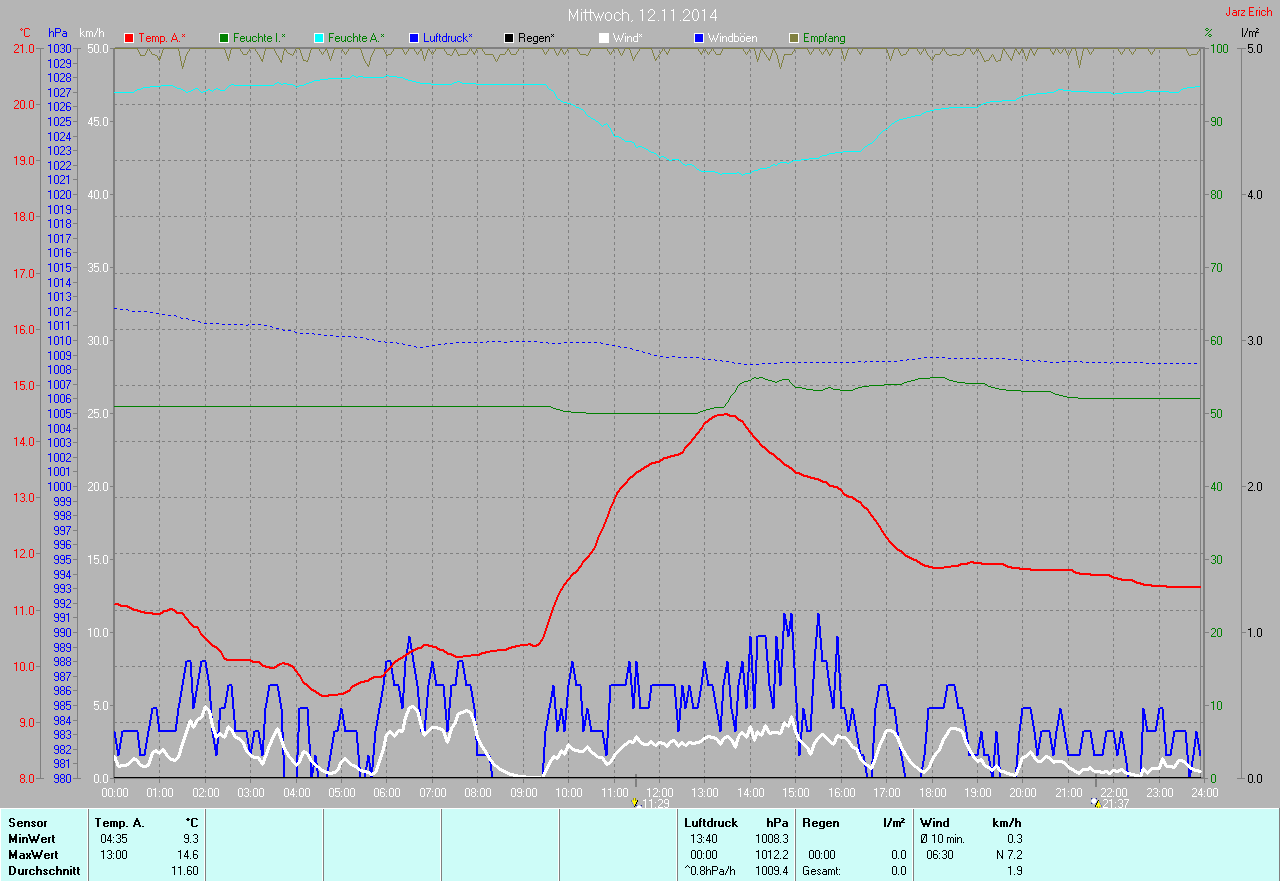Click the 12:00 time axis label
The height and width of the screenshot is (881, 1280).
(660, 793)
